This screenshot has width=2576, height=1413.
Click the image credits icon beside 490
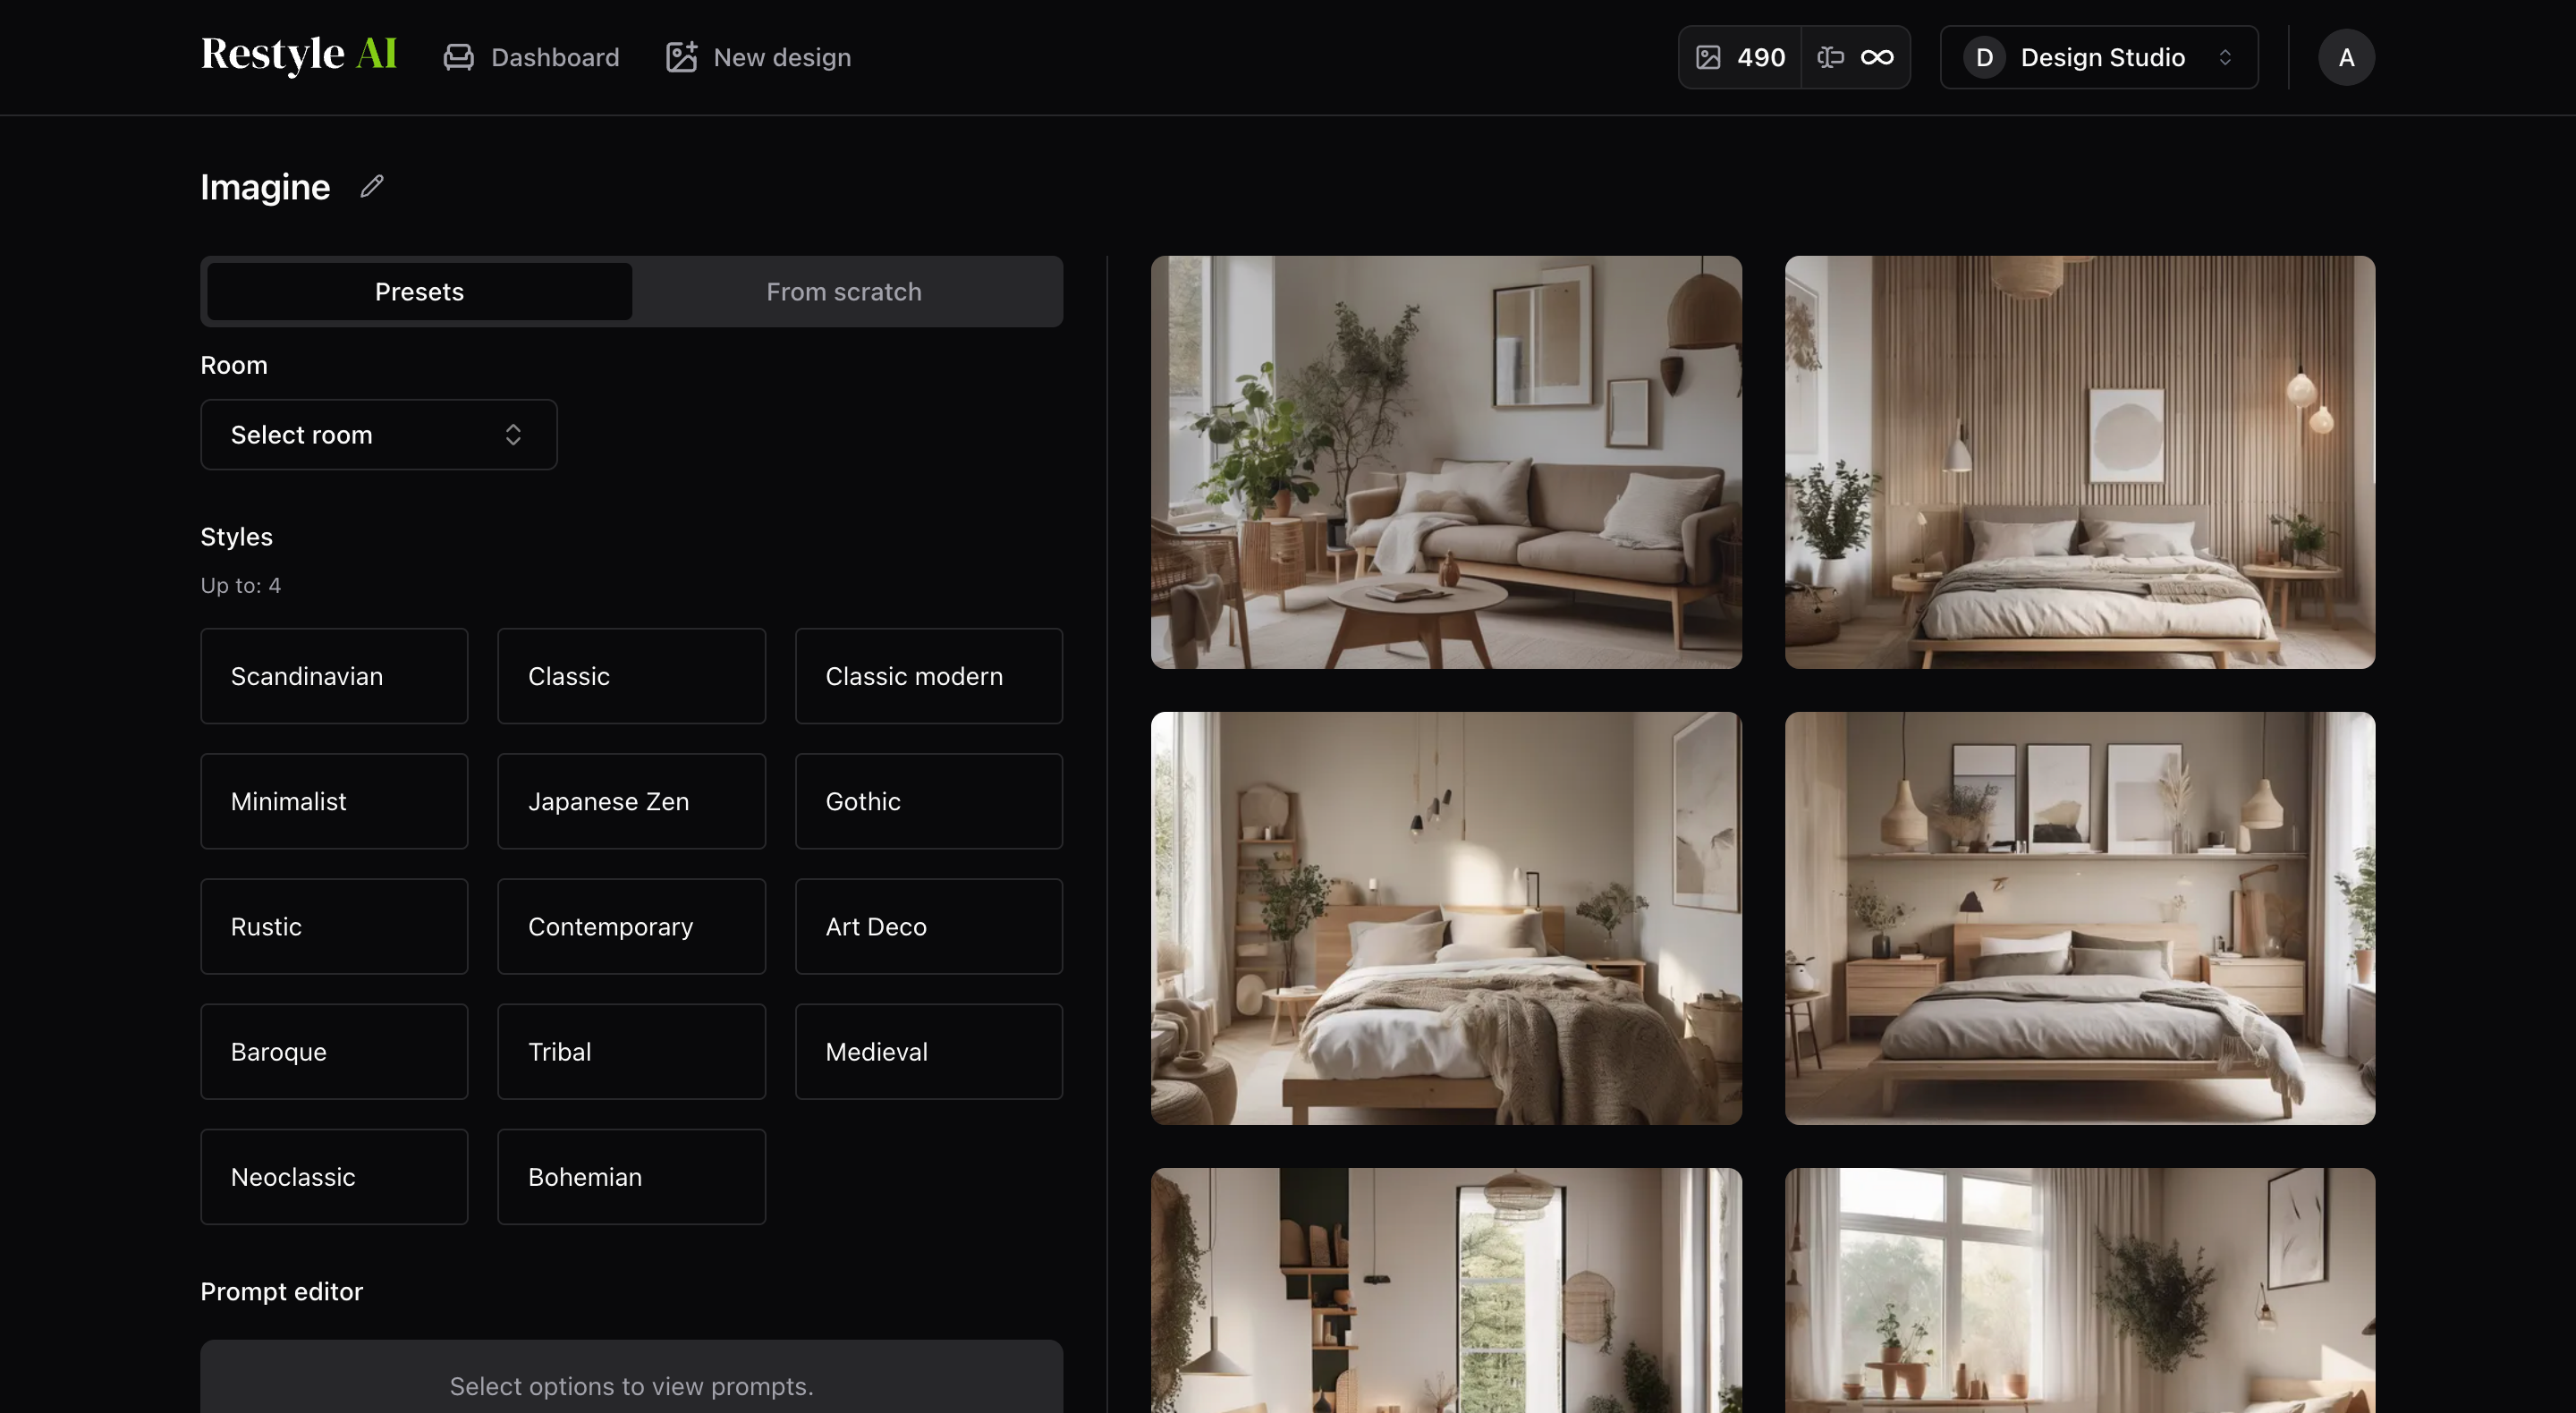tap(1708, 57)
